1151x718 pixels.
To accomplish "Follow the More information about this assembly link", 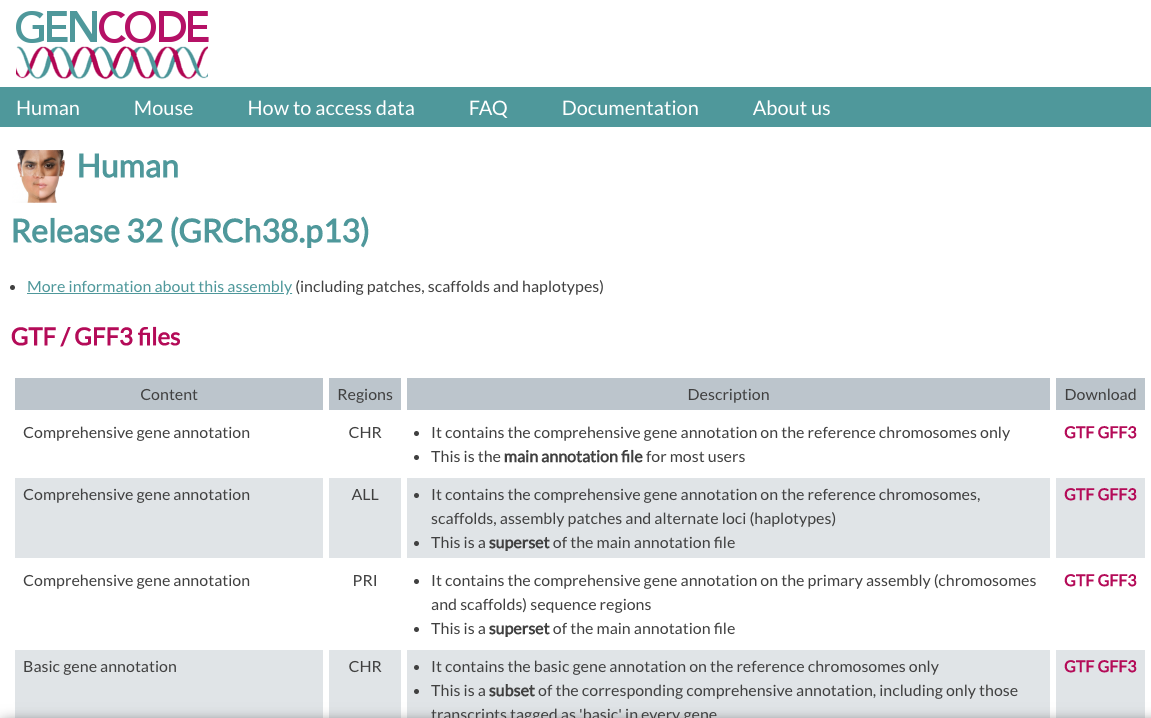I will tap(159, 287).
